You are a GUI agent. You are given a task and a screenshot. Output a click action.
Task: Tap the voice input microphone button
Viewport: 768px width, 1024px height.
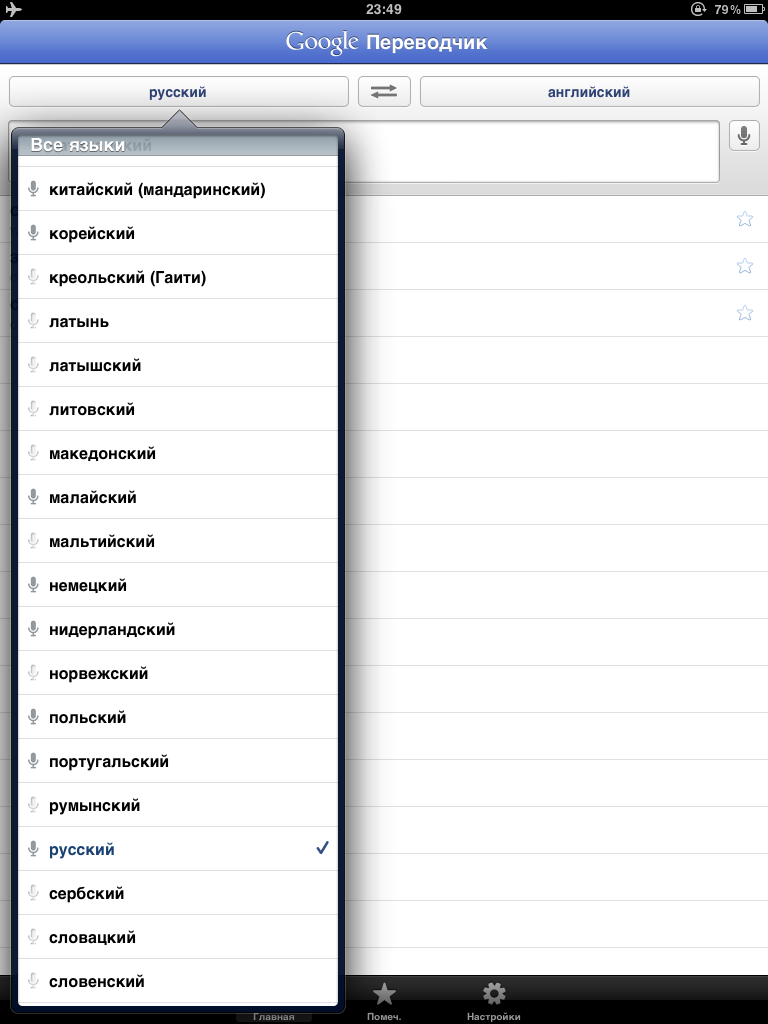pyautogui.click(x=744, y=135)
